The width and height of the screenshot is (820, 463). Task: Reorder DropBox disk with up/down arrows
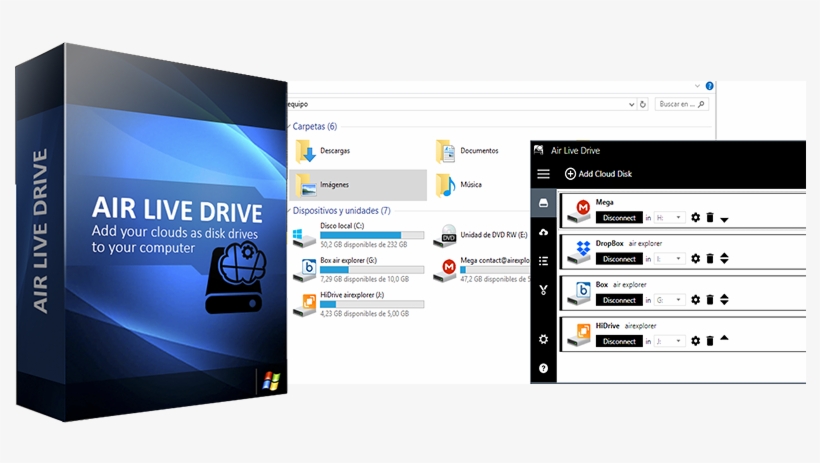724,258
